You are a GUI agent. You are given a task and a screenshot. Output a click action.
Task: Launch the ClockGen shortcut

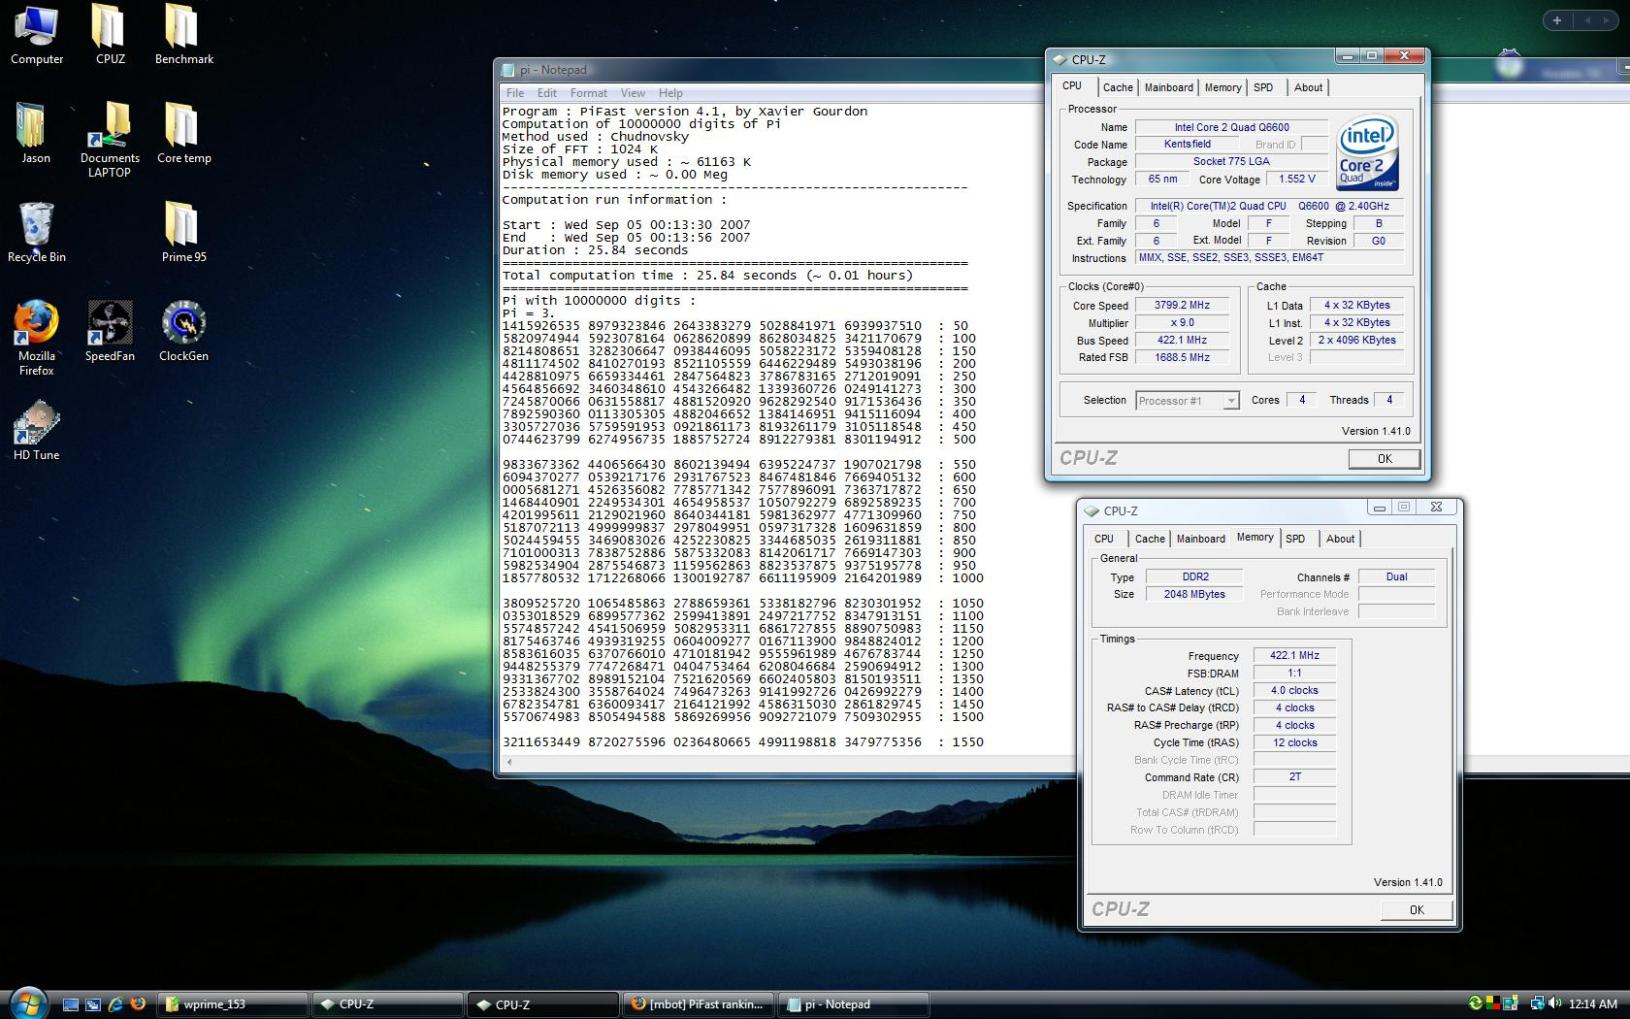point(184,331)
